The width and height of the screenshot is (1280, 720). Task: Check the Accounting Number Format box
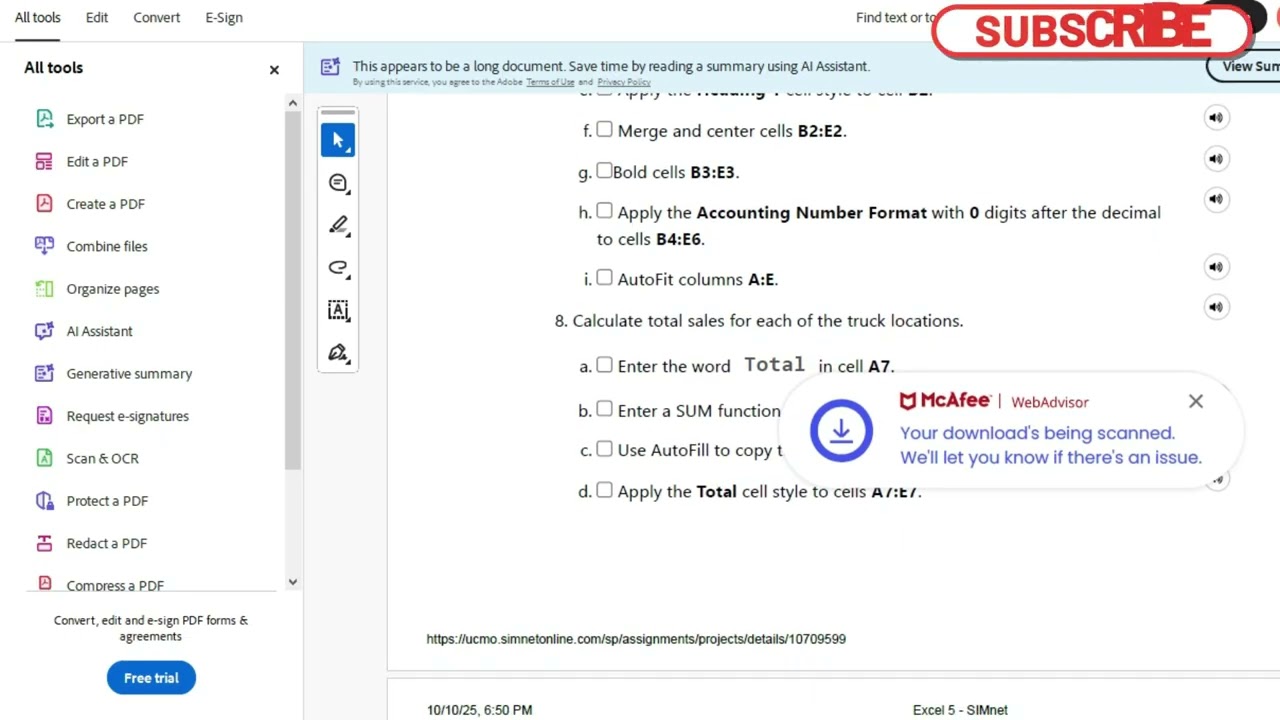[x=604, y=211]
